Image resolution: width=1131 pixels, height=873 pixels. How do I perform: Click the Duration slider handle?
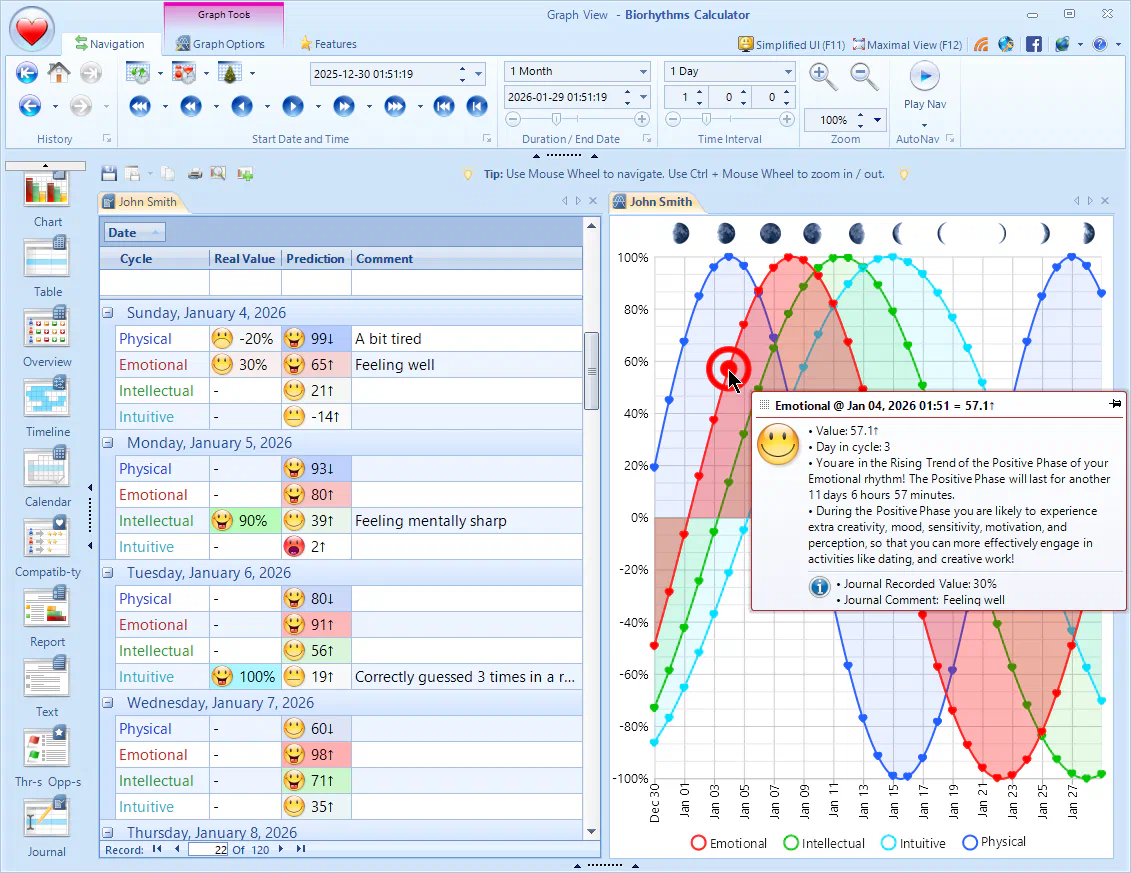(556, 119)
